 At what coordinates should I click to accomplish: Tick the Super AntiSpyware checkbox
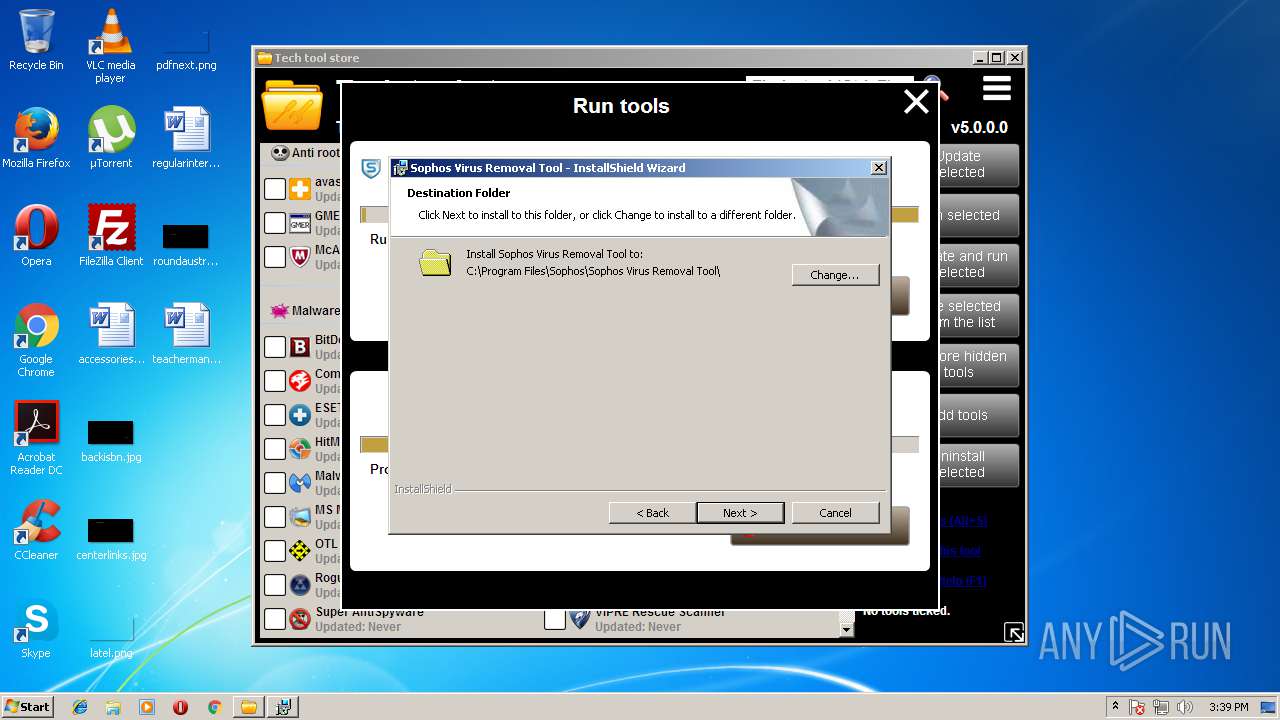[x=275, y=619]
